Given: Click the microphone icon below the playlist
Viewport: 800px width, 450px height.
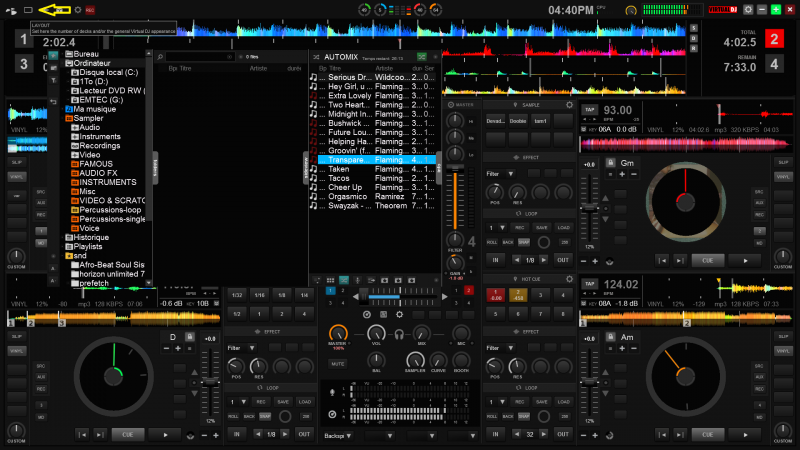Looking at the screenshot, I should [358, 280].
